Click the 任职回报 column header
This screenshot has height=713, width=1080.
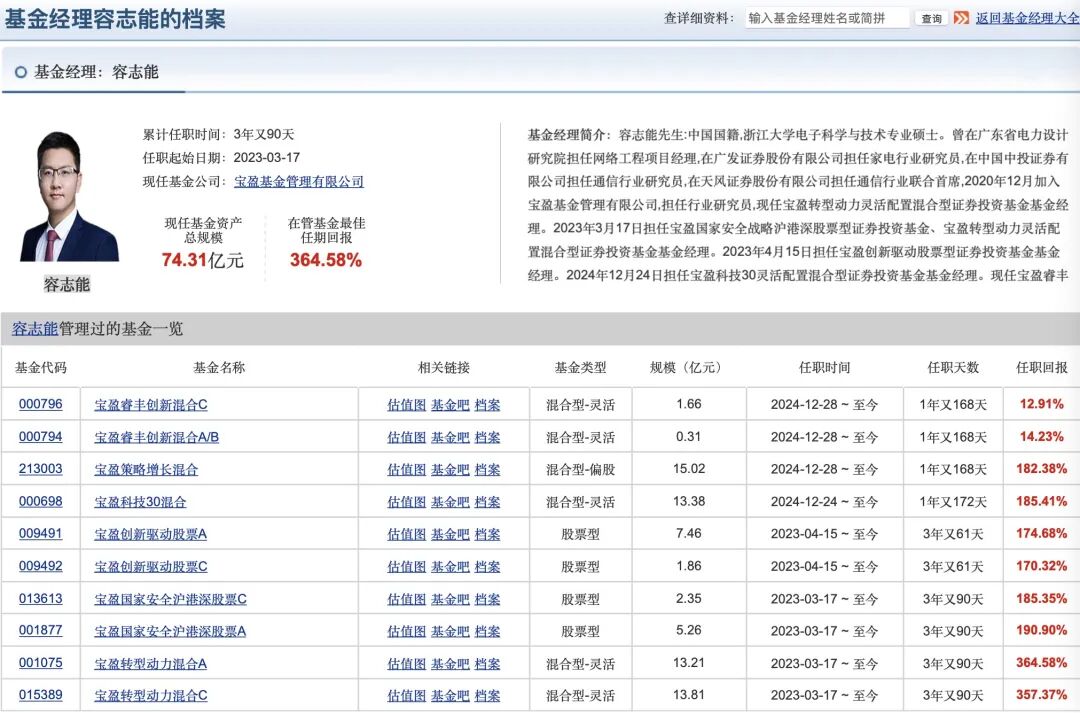[x=1041, y=368]
